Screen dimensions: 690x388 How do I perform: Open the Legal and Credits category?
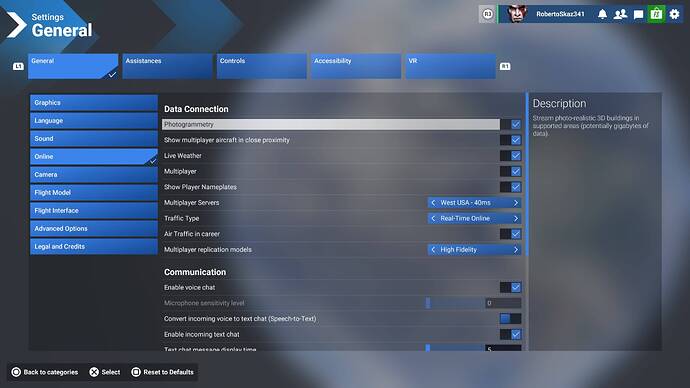pyautogui.click(x=94, y=247)
